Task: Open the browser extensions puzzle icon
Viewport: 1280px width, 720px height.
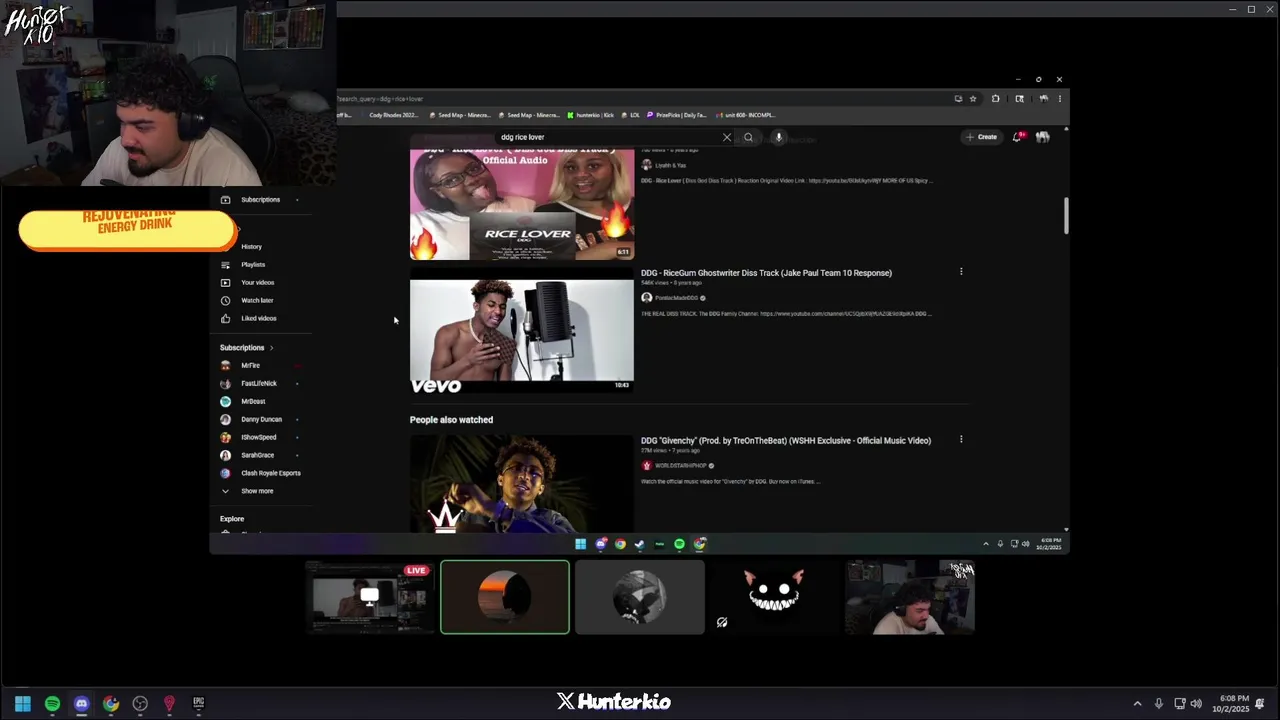Action: pyautogui.click(x=995, y=99)
